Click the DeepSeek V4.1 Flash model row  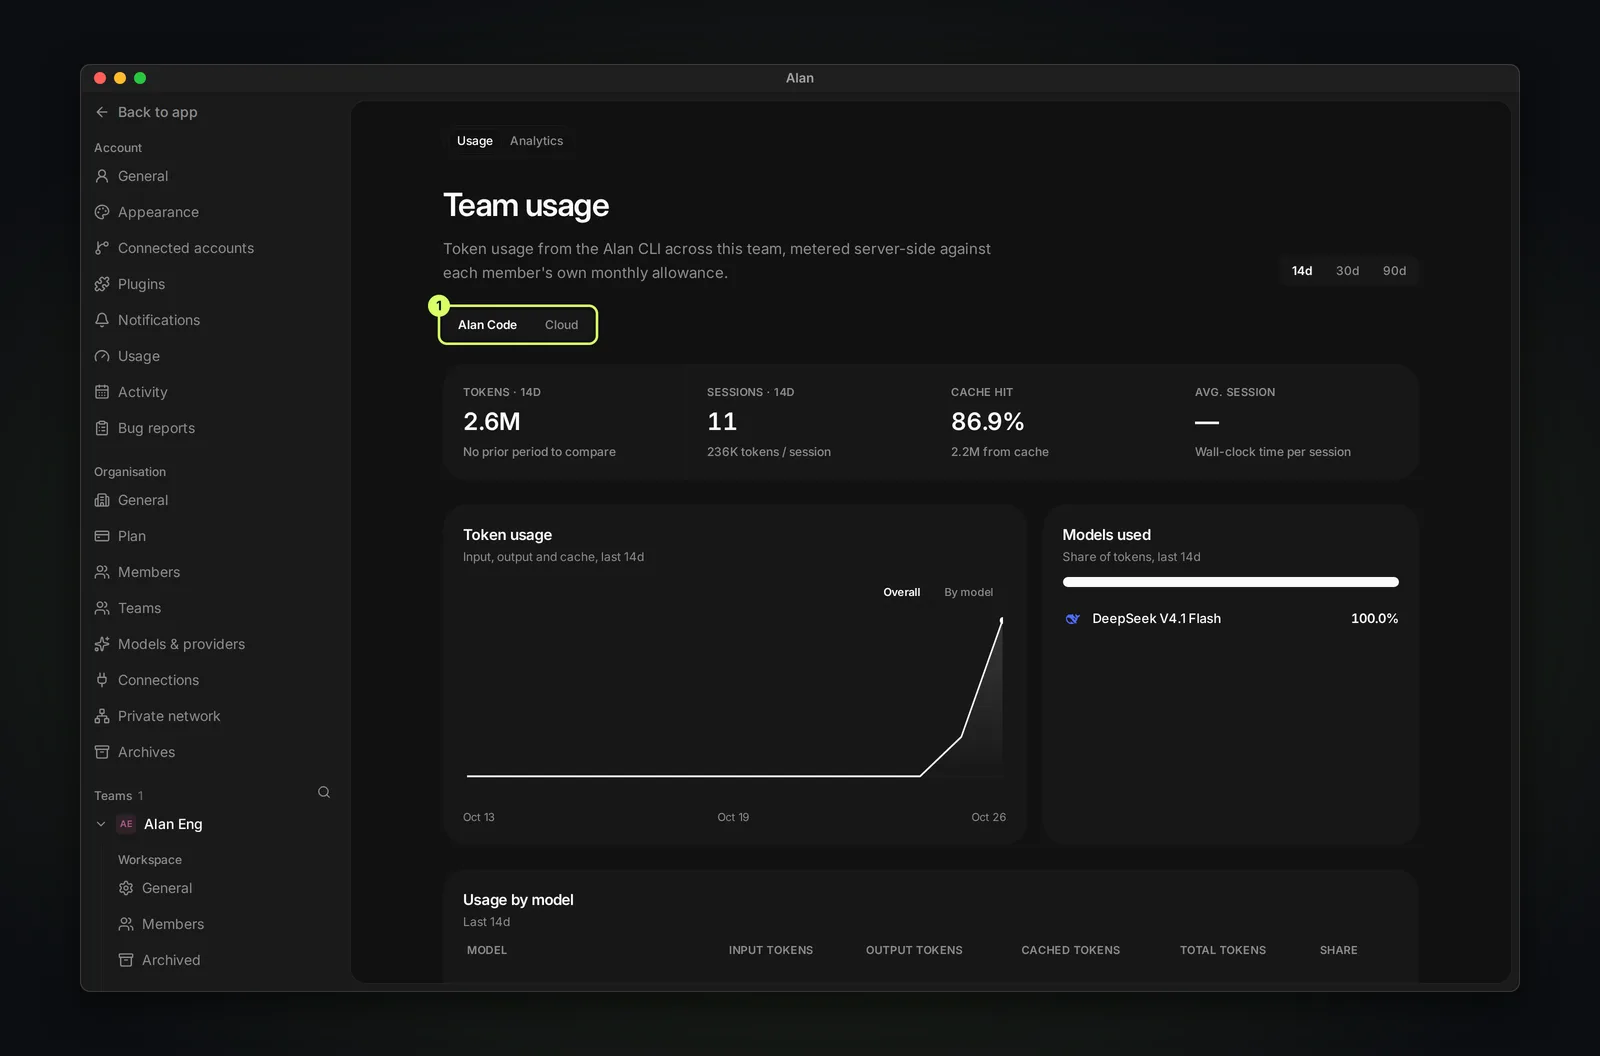[x=1230, y=619]
